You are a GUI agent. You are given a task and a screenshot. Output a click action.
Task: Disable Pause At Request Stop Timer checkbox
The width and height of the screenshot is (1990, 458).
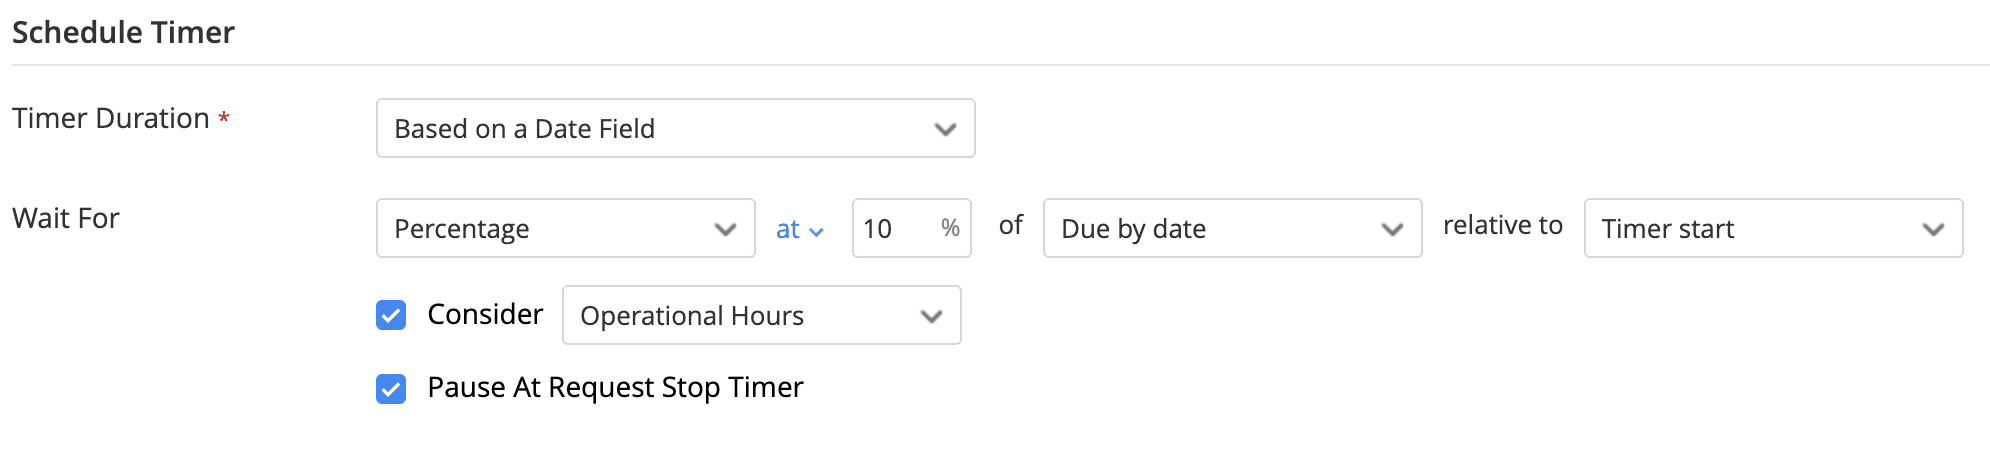coord(391,388)
